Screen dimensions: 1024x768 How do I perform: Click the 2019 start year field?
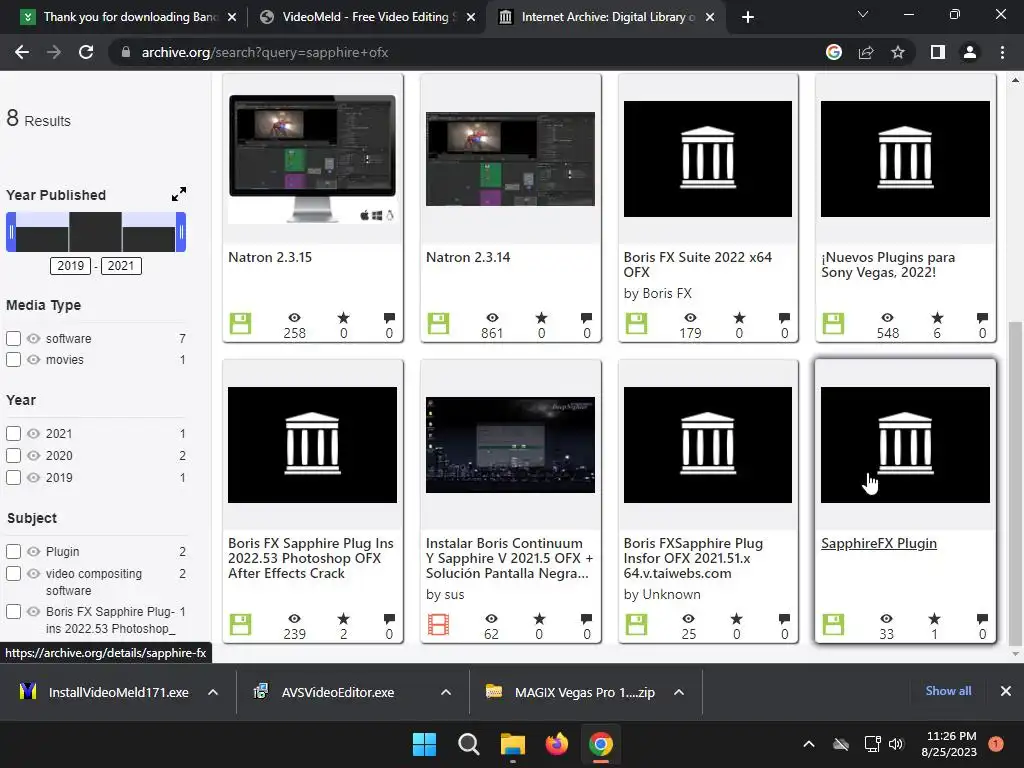pyautogui.click(x=71, y=266)
